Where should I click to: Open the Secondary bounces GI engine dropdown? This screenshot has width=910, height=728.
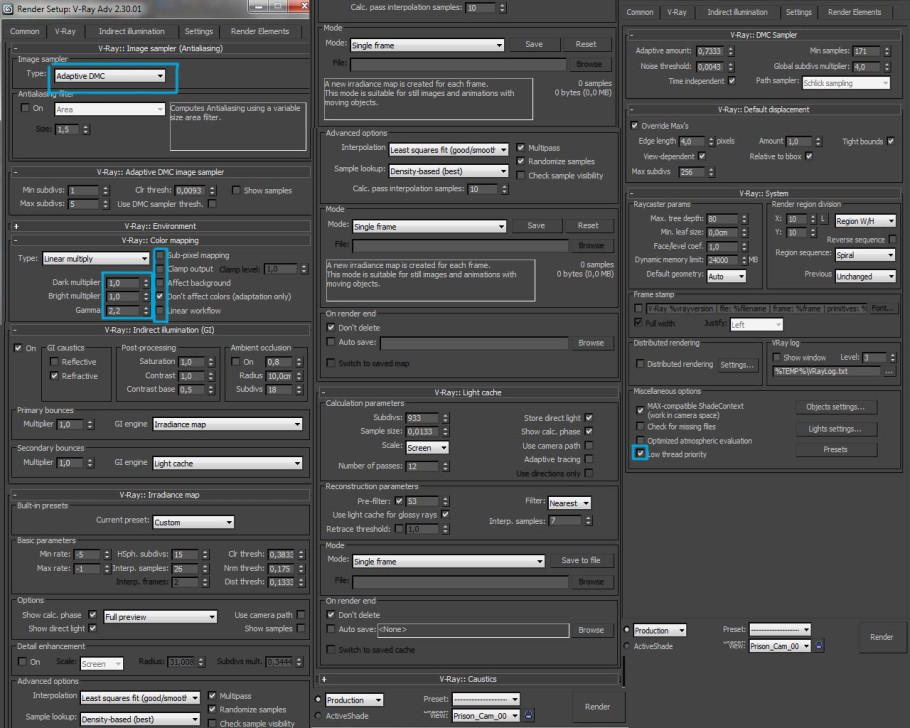click(x=228, y=463)
